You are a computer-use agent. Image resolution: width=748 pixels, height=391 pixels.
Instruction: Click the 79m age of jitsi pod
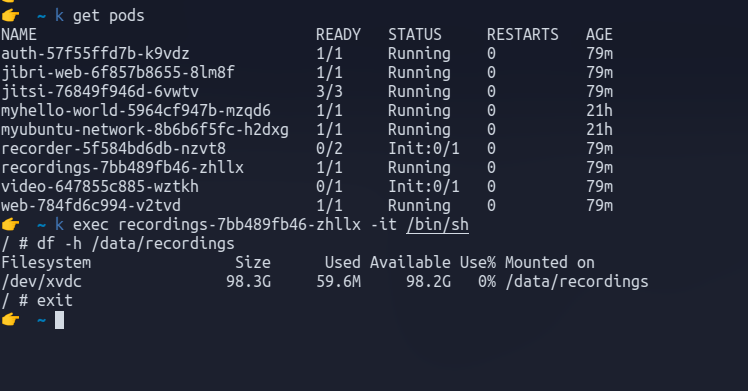click(599, 92)
